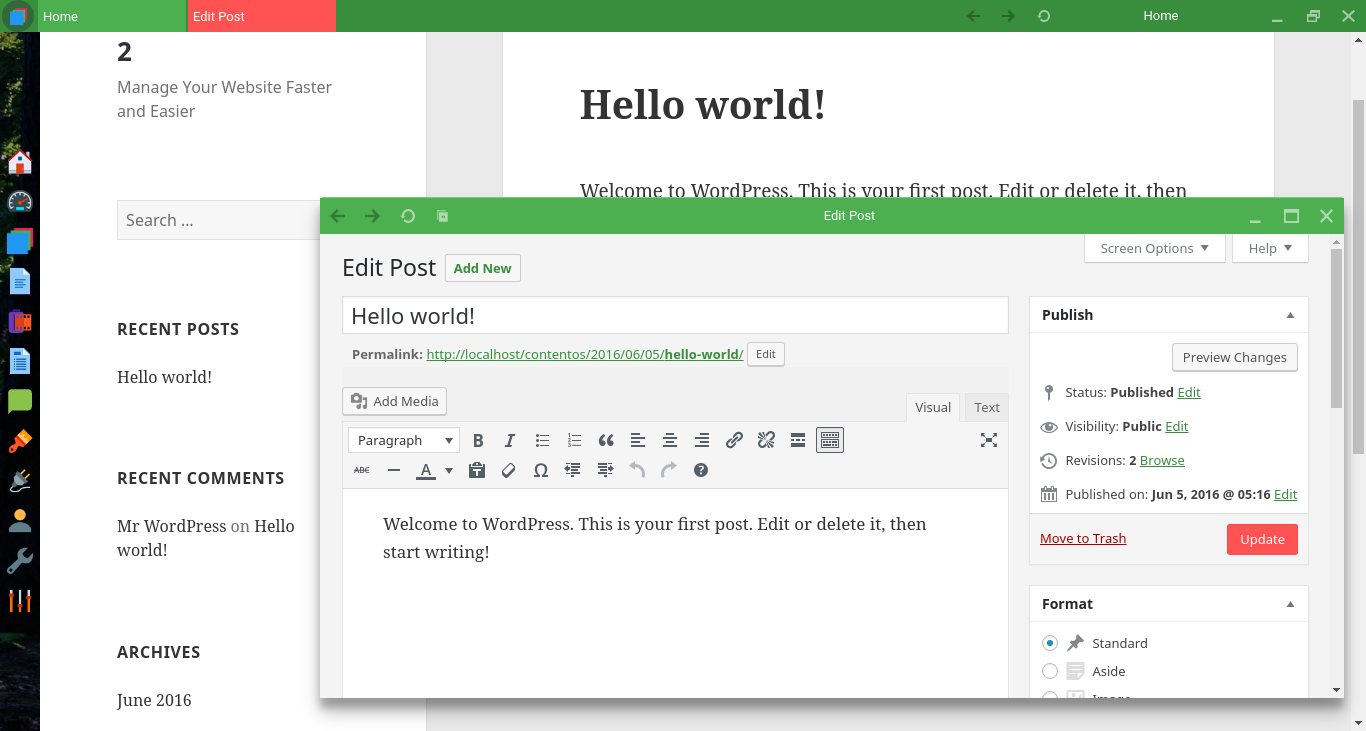Edit the Published on date
The image size is (1366, 731).
pyautogui.click(x=1286, y=494)
